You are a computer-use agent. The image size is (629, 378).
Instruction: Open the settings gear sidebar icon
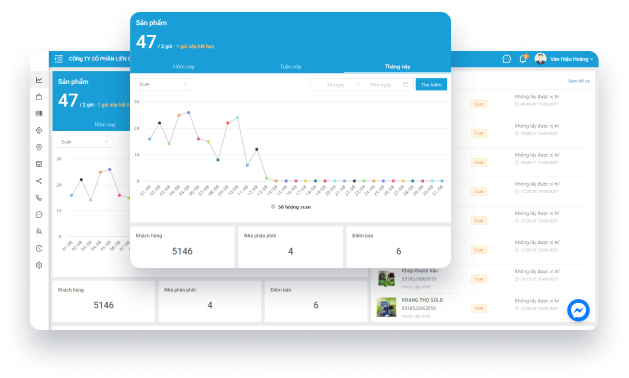39,265
